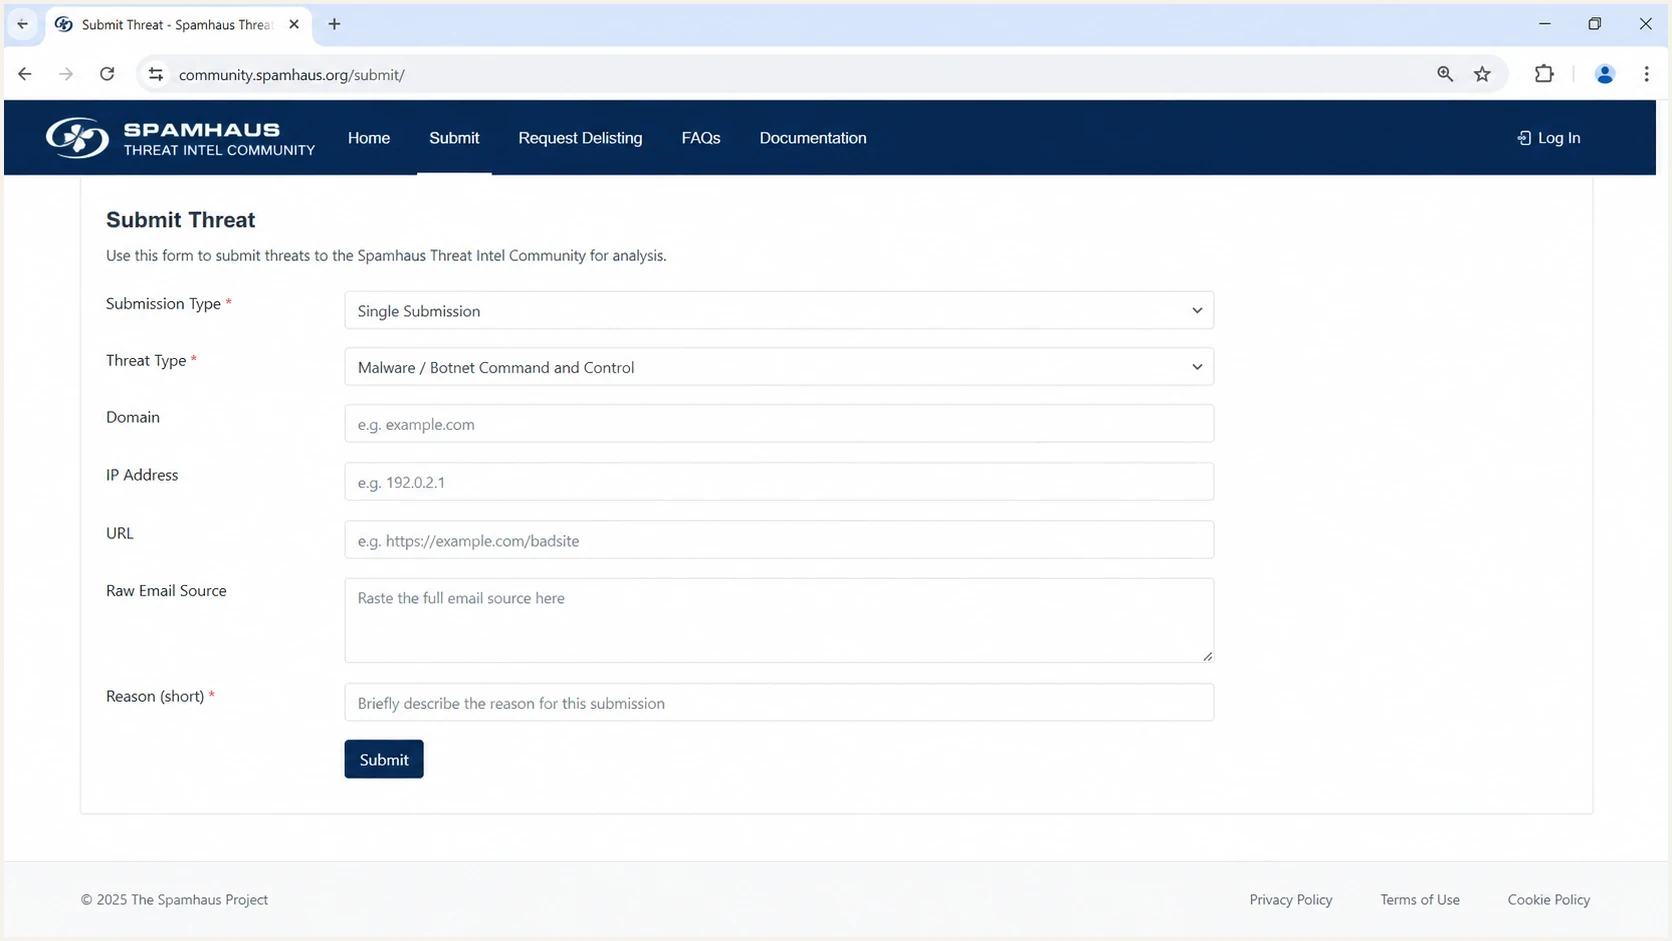Screen dimensions: 1672x941
Task: Open the Threat Type dropdown
Action: pyautogui.click(x=779, y=367)
